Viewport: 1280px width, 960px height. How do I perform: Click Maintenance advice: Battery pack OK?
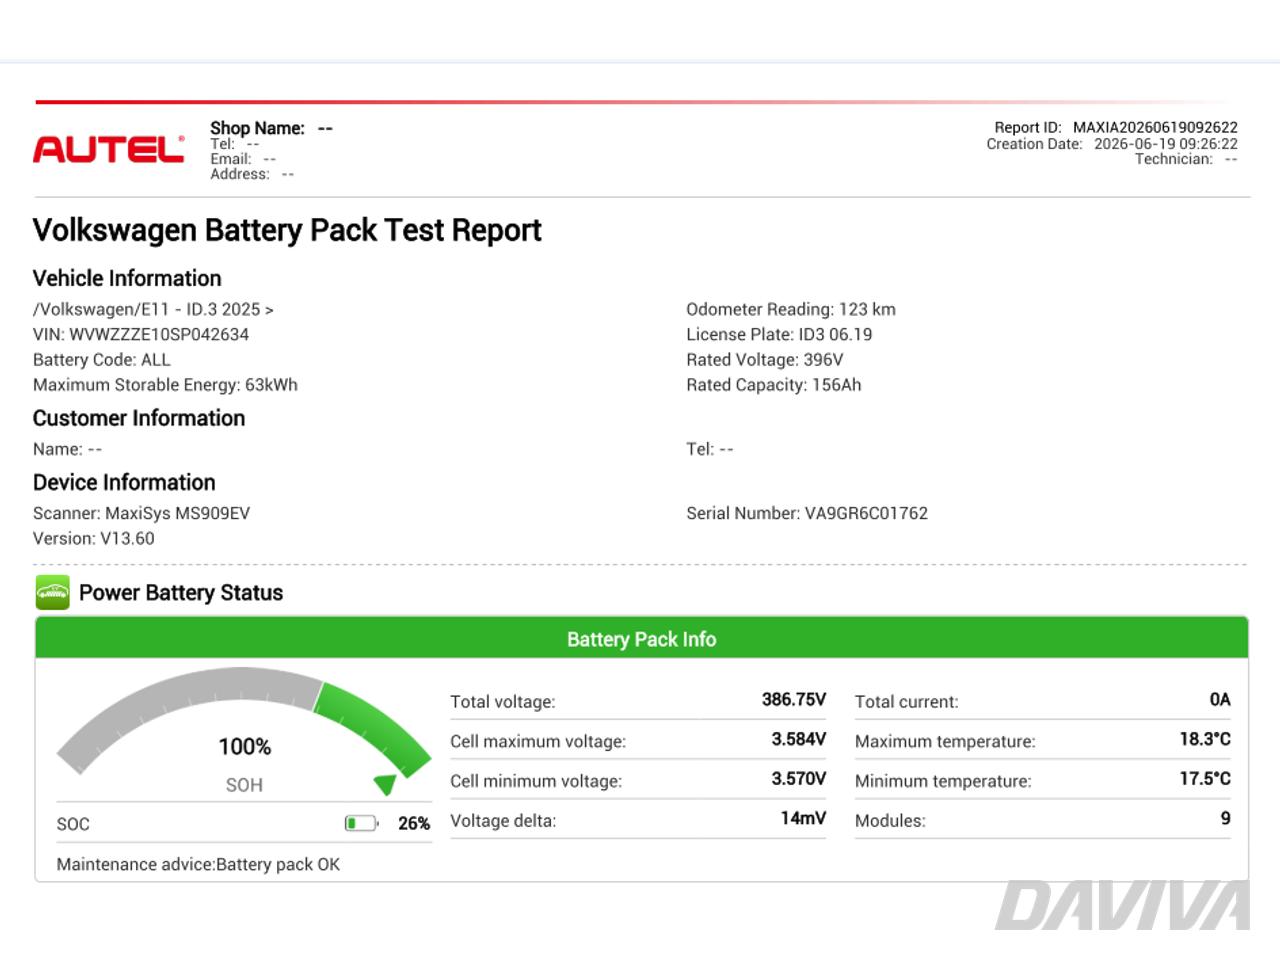point(198,864)
